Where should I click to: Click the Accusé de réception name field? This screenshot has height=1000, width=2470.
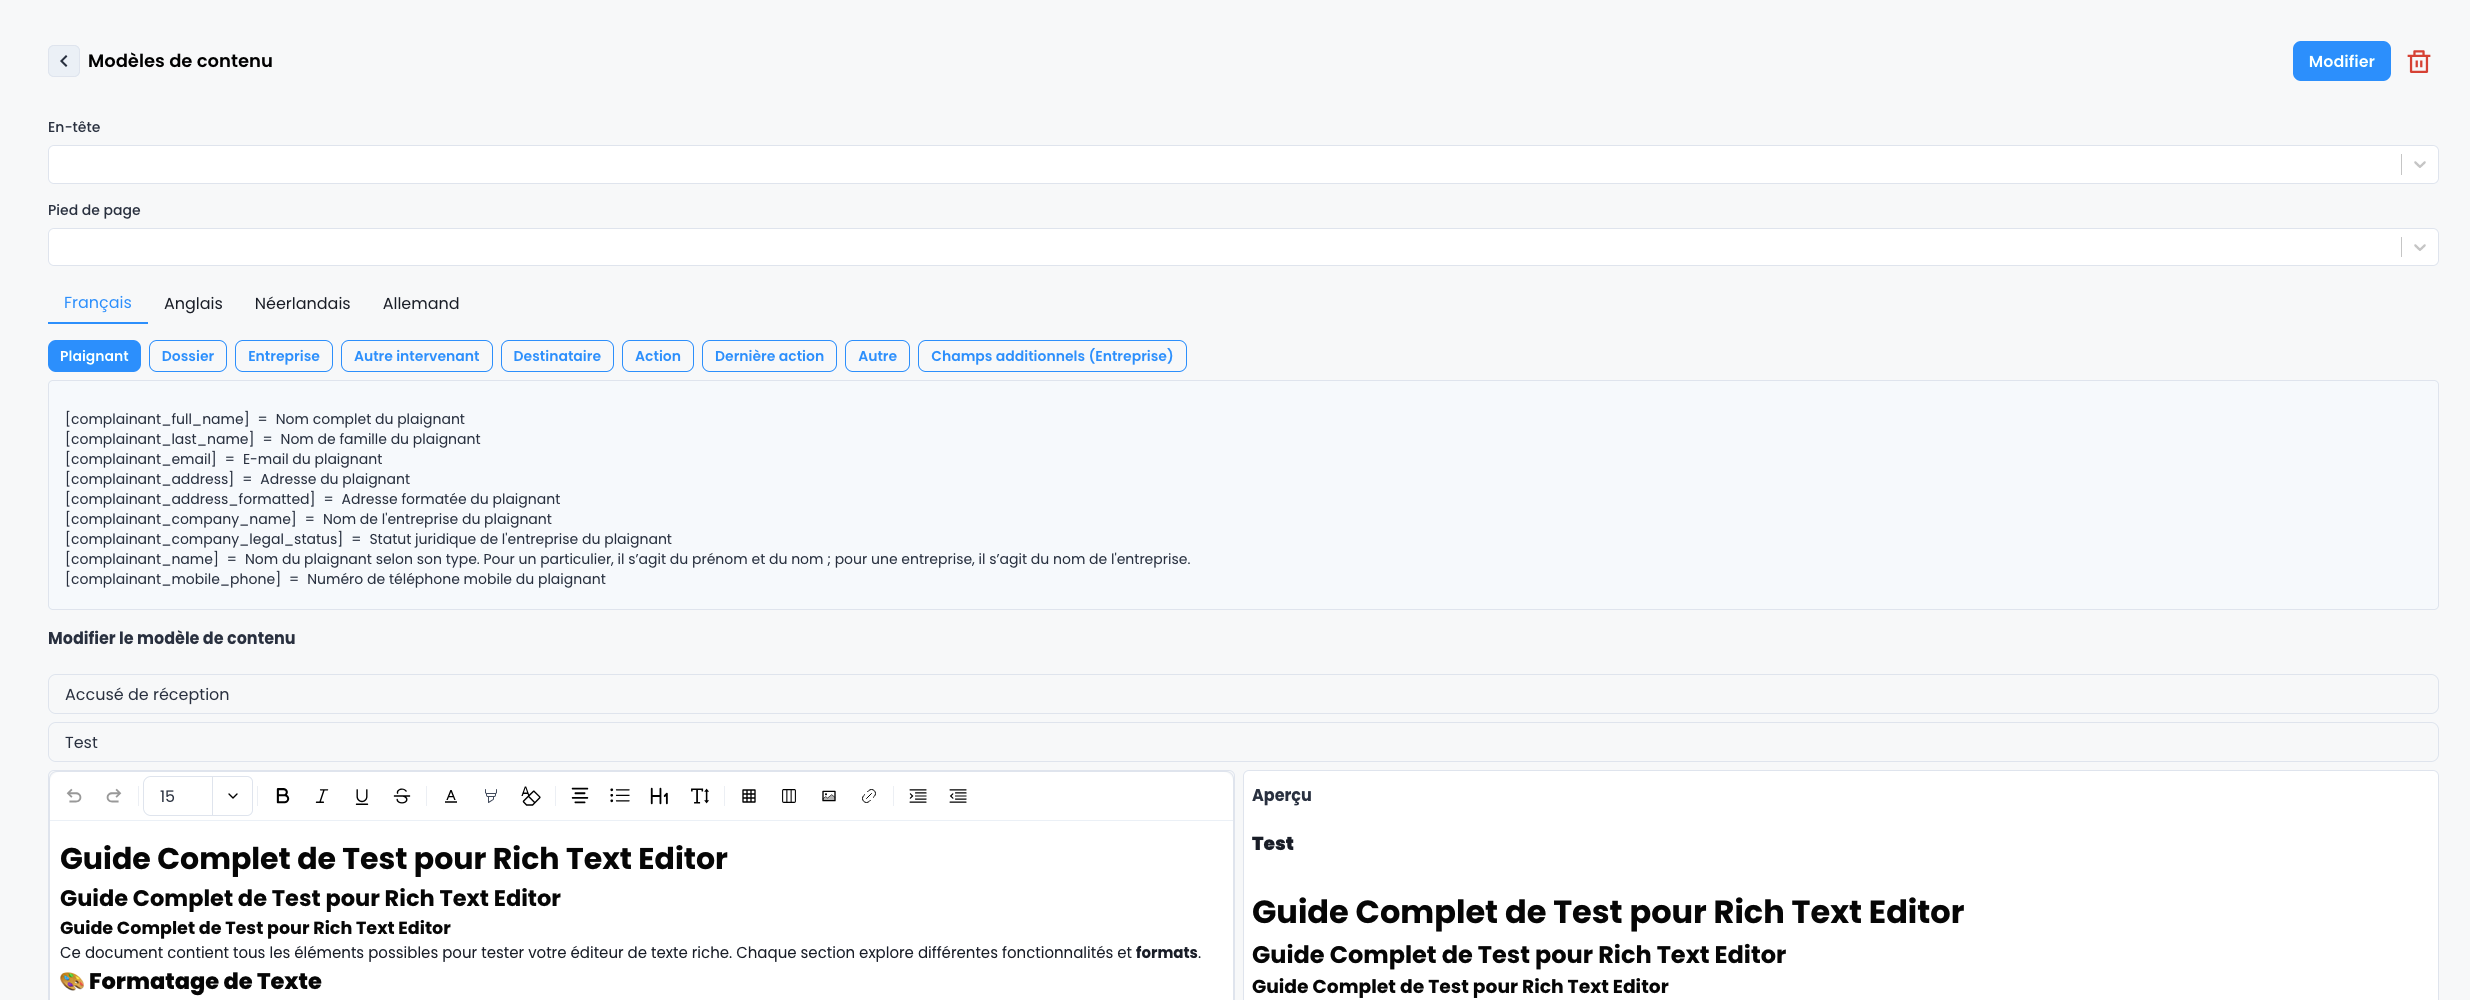(x=1242, y=694)
